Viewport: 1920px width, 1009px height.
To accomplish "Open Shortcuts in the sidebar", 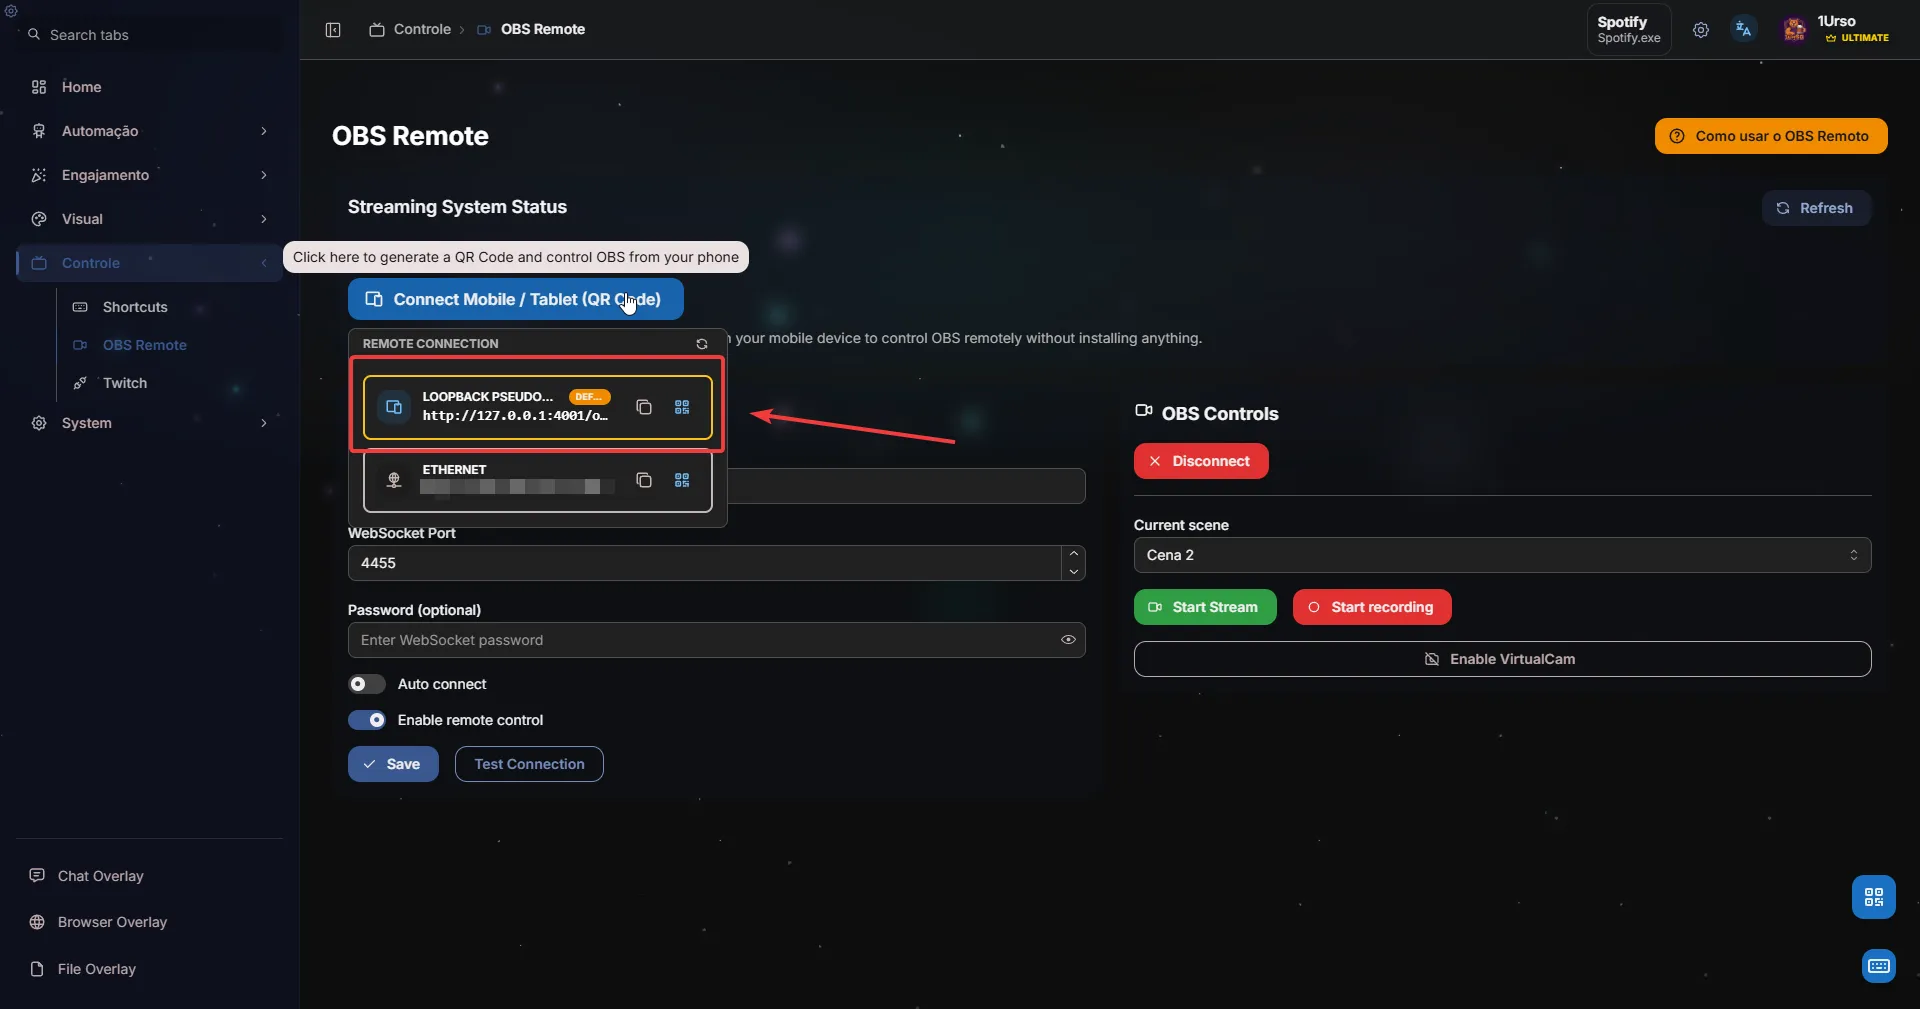I will tap(135, 307).
